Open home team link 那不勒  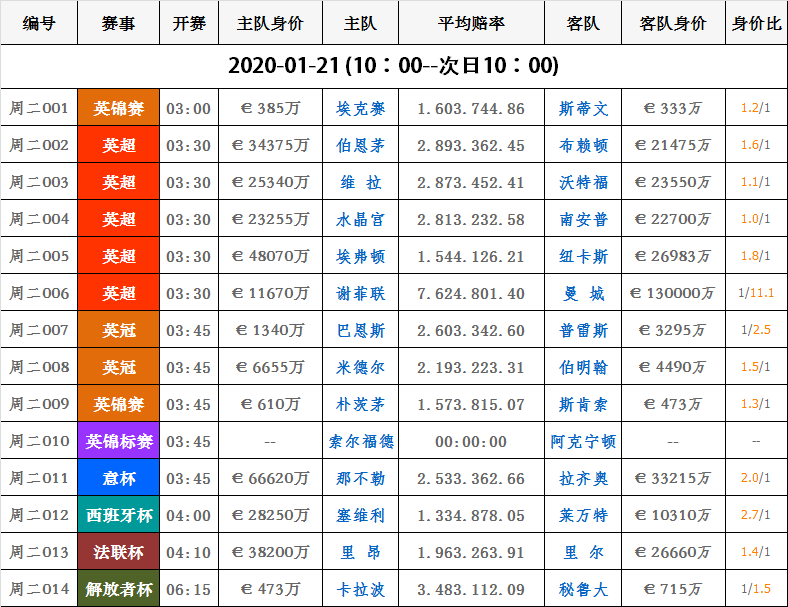(x=360, y=478)
